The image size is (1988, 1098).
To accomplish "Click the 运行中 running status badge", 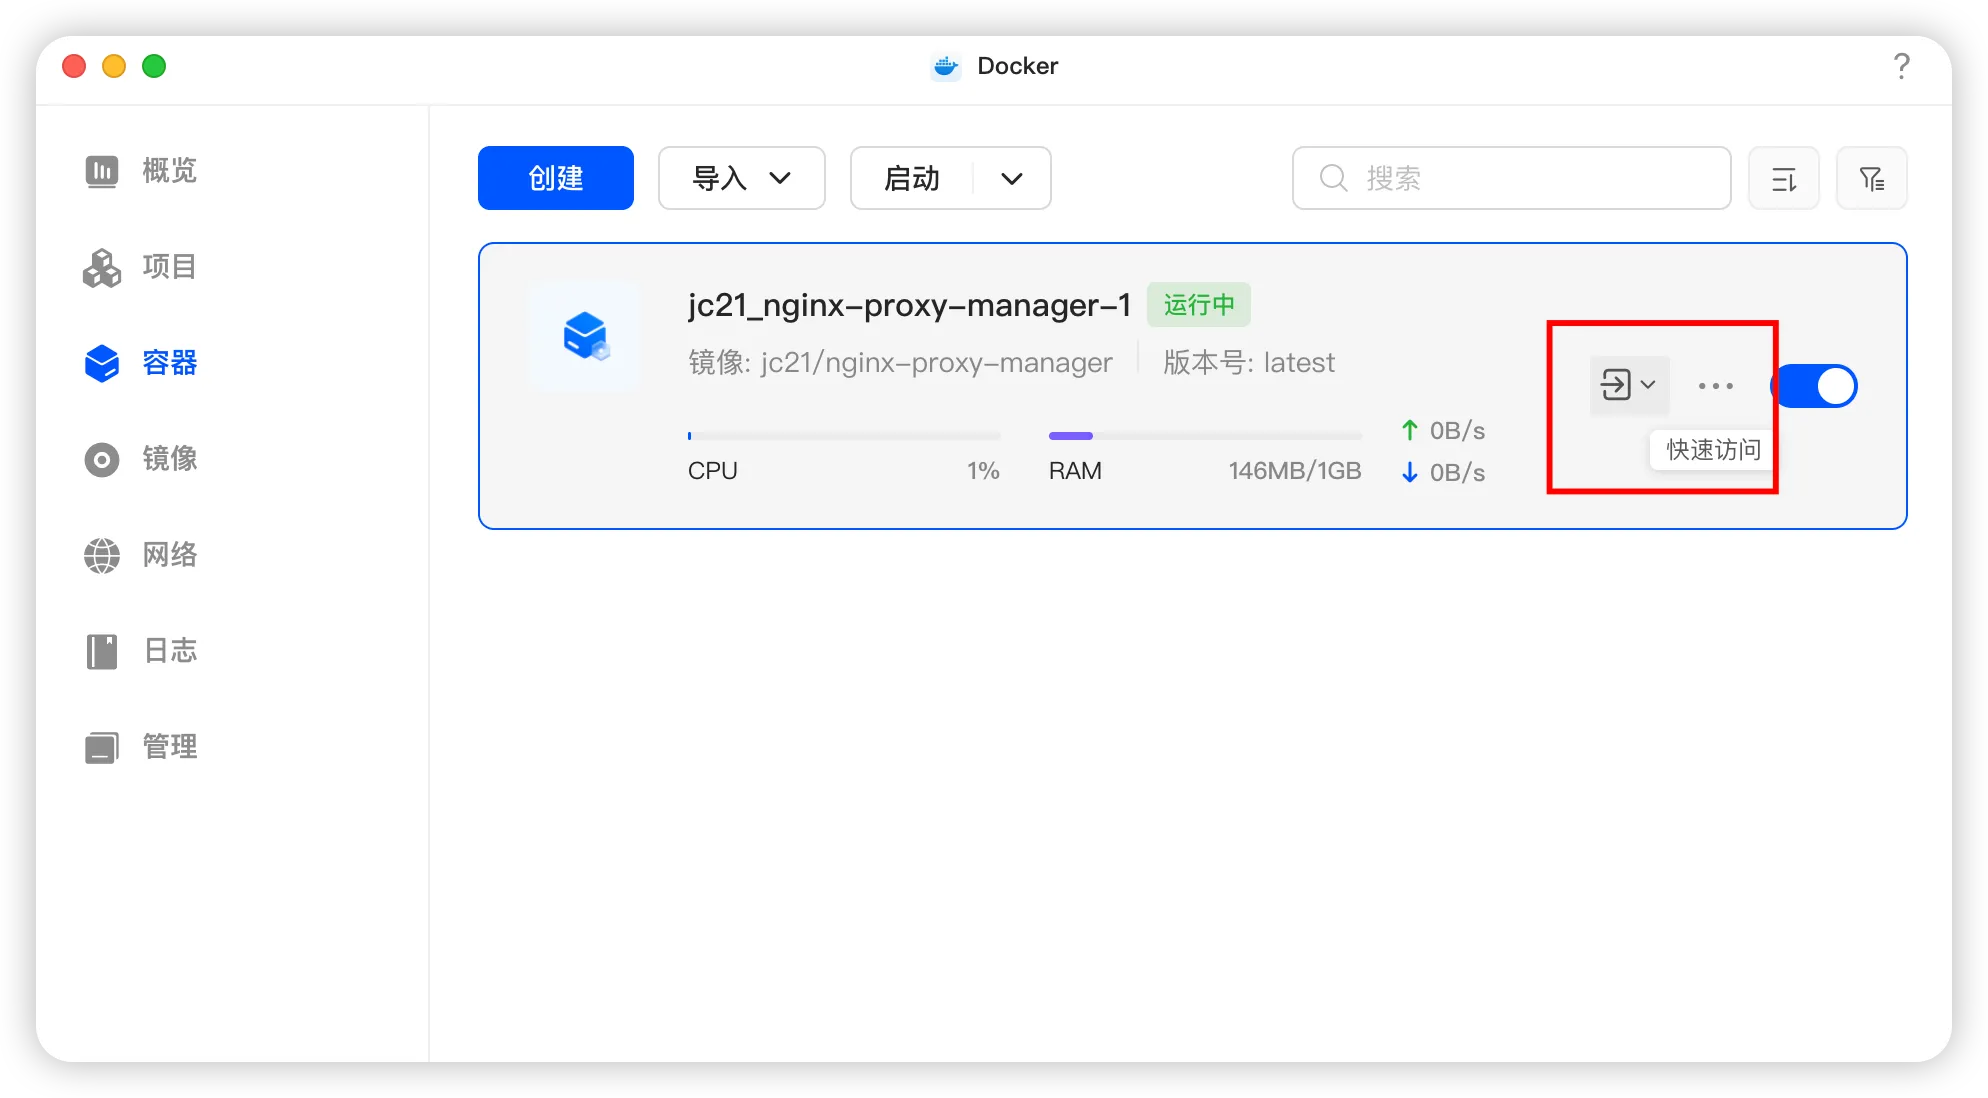I will (1198, 304).
